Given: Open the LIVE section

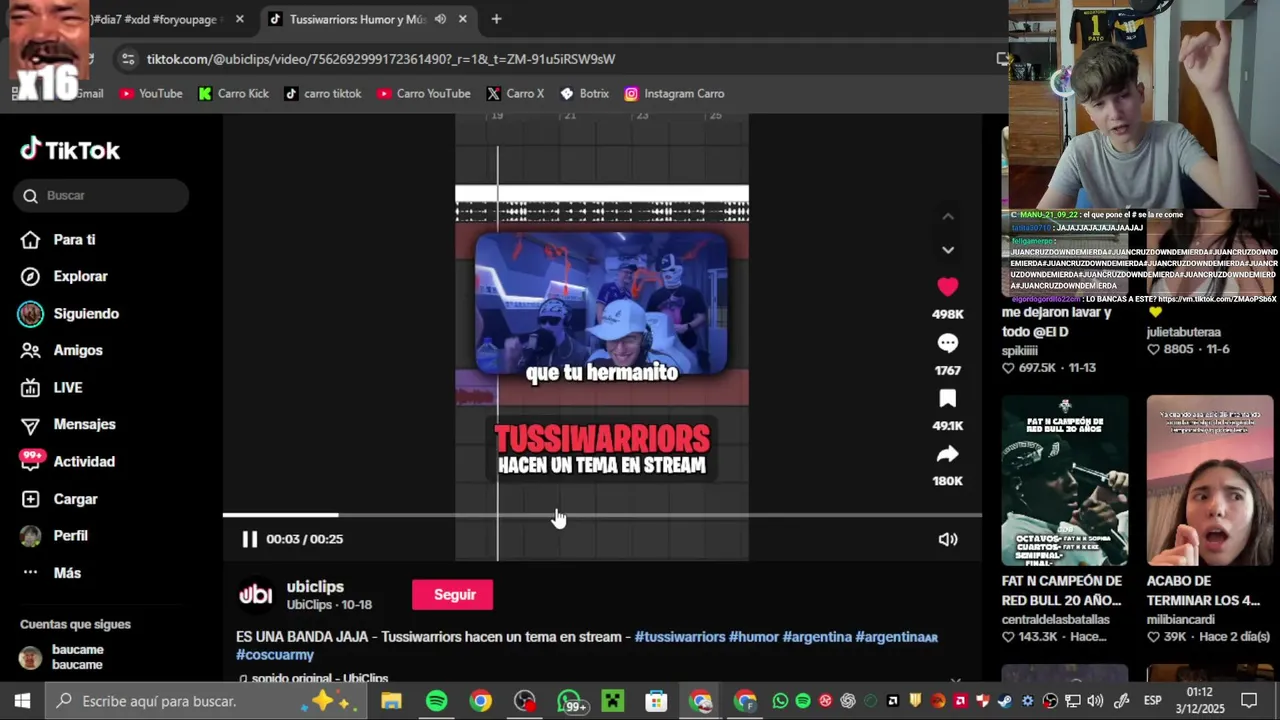Looking at the screenshot, I should coord(52,388).
